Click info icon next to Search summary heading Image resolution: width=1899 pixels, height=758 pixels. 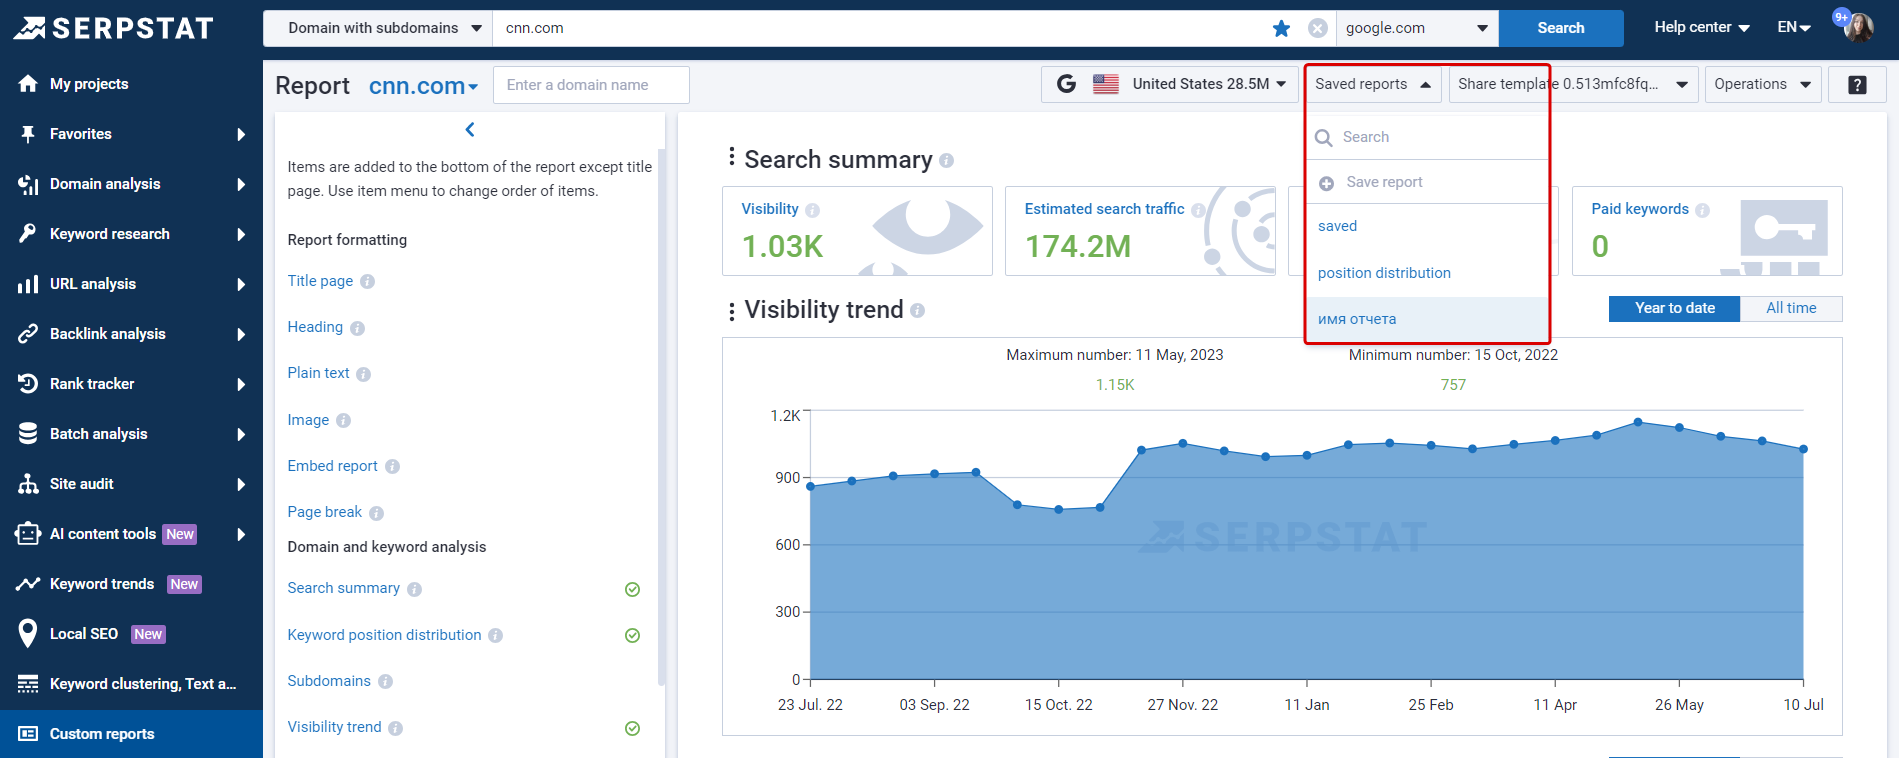tap(946, 160)
